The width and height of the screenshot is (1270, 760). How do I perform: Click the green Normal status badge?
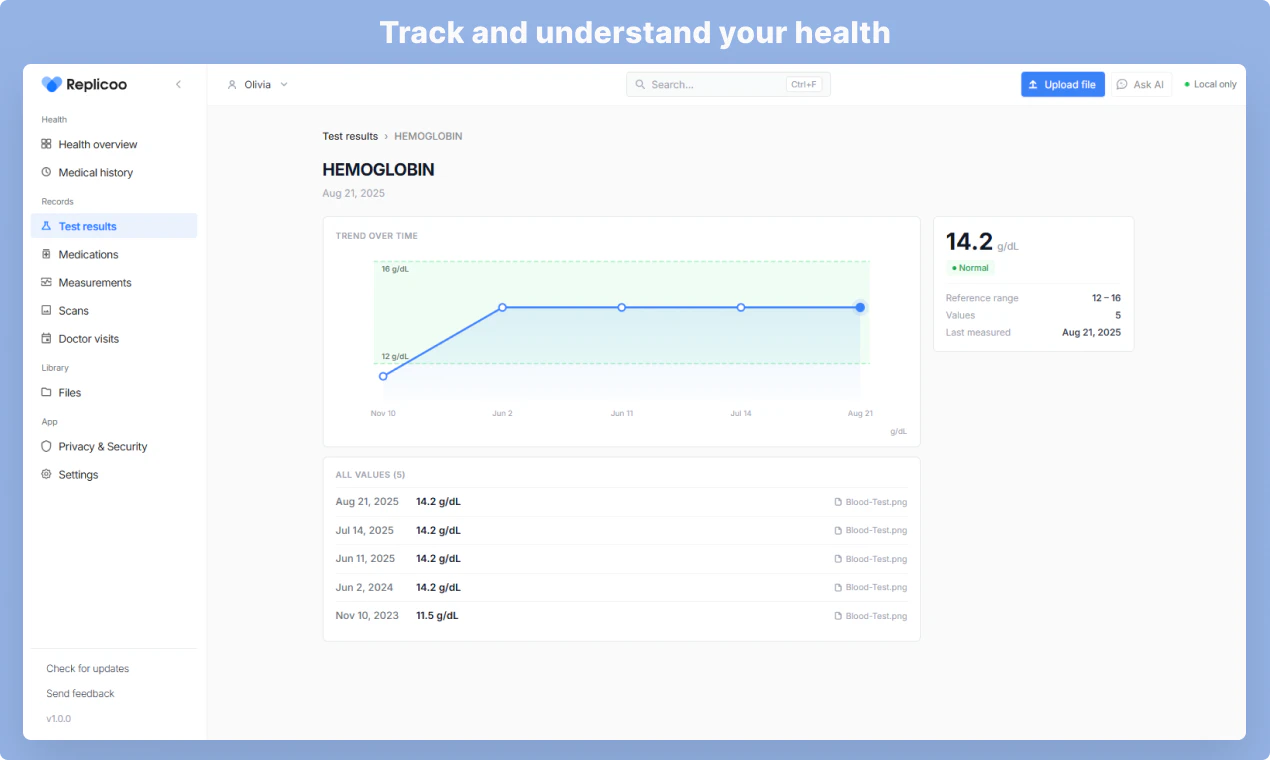(970, 268)
